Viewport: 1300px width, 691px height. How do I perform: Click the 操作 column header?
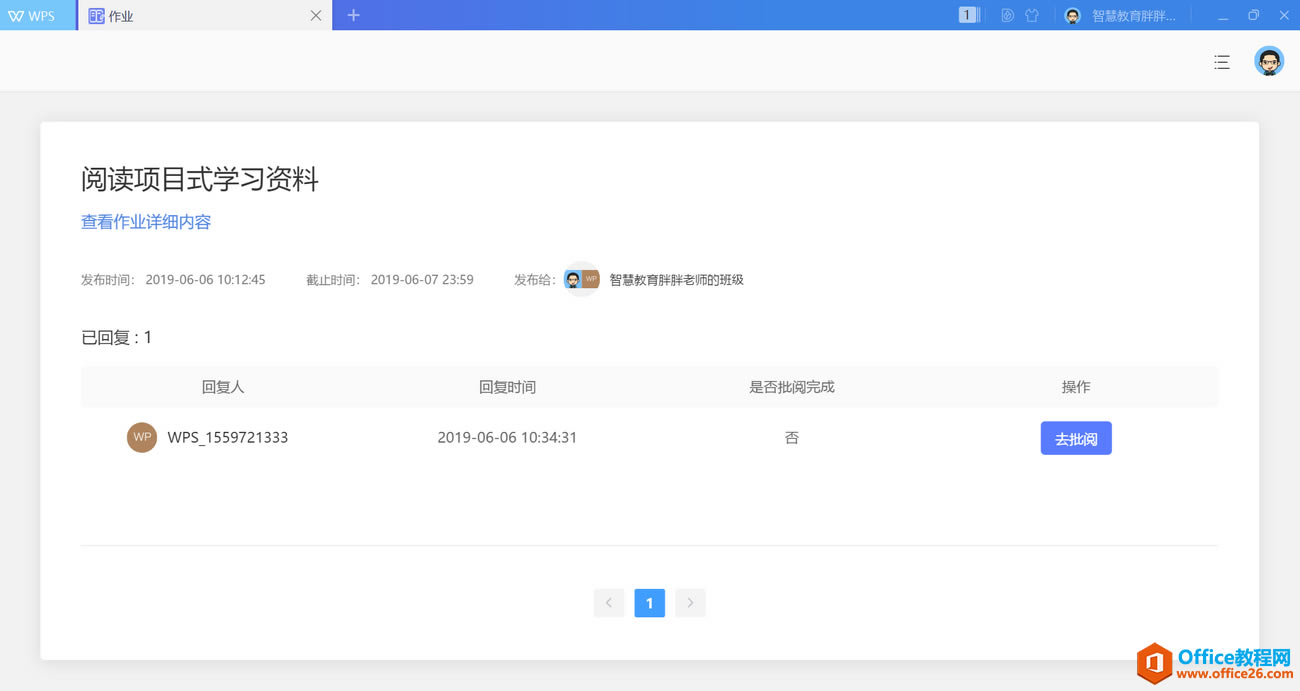tap(1076, 387)
